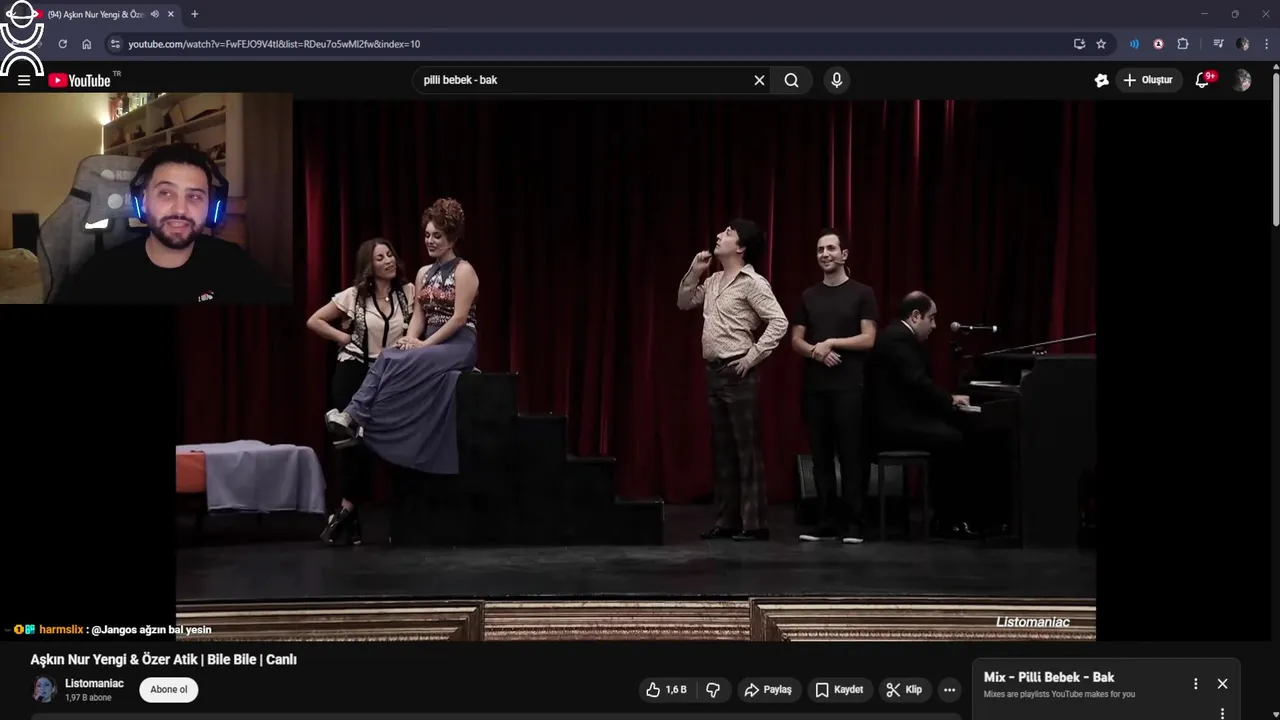Screen dimensions: 1280x720
Task: Create a clip with Klip button
Action: [904, 690]
